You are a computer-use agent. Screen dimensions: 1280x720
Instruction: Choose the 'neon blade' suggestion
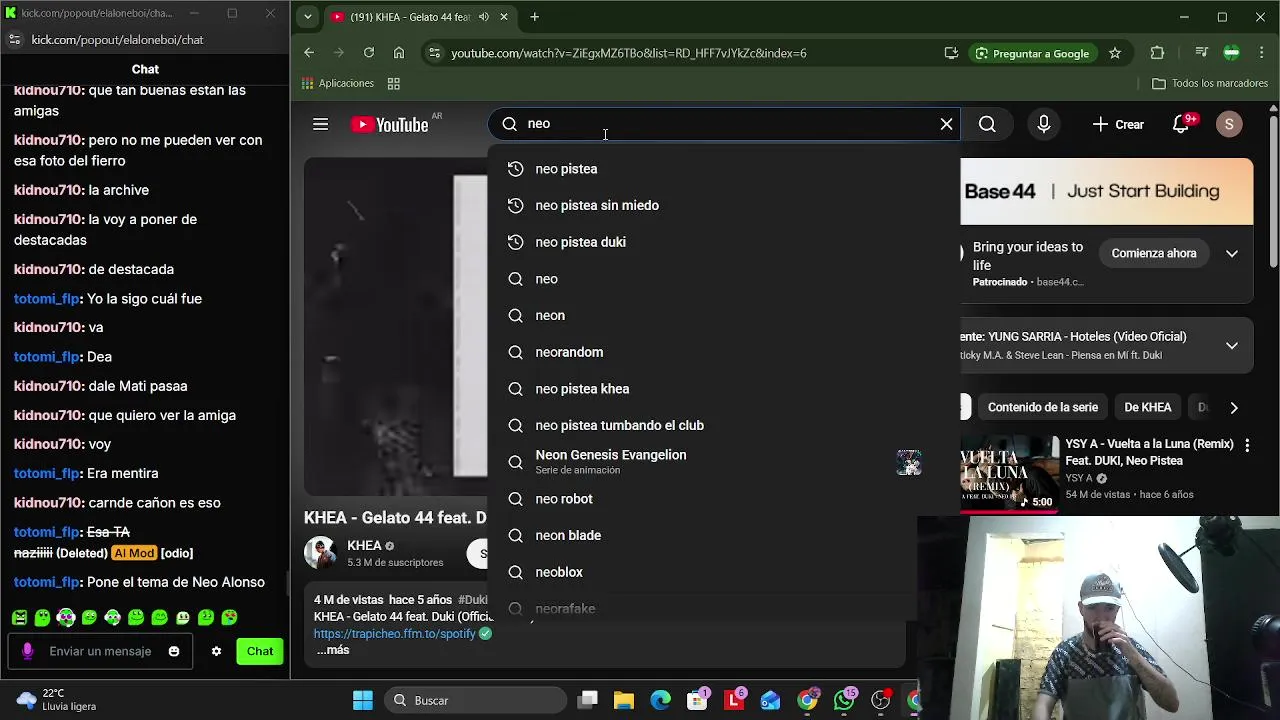(724, 535)
